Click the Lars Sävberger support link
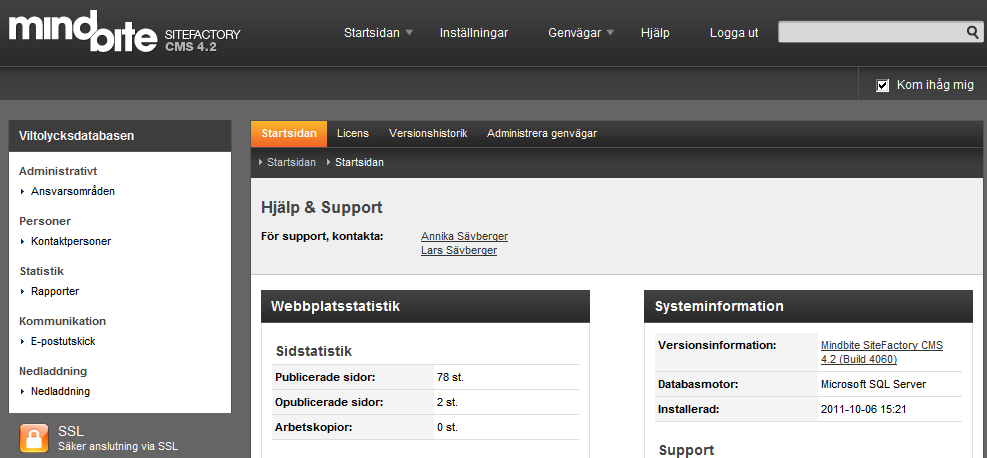This screenshot has width=987, height=458. pyautogui.click(x=459, y=250)
